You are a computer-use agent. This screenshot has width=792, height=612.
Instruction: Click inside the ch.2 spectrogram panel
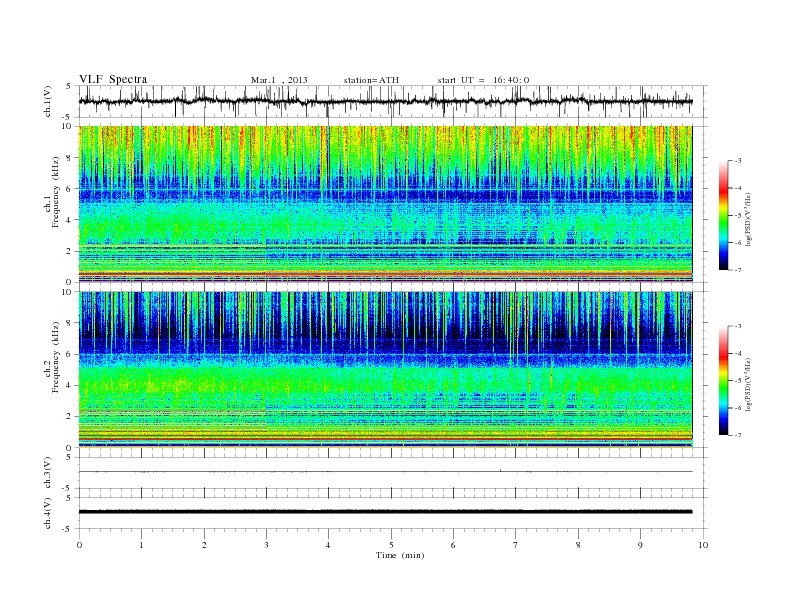click(385, 370)
